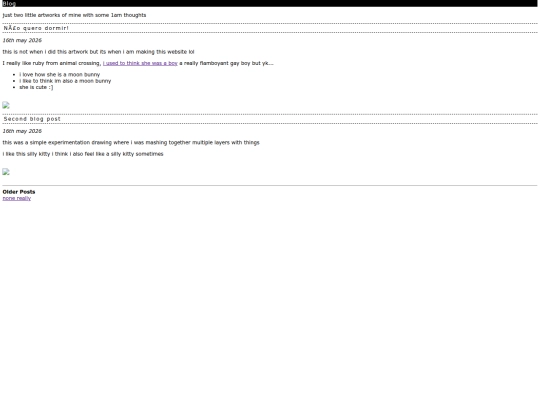Click the 'this is not when i did this artwork' line
The image size is (540, 405).
pos(98,52)
